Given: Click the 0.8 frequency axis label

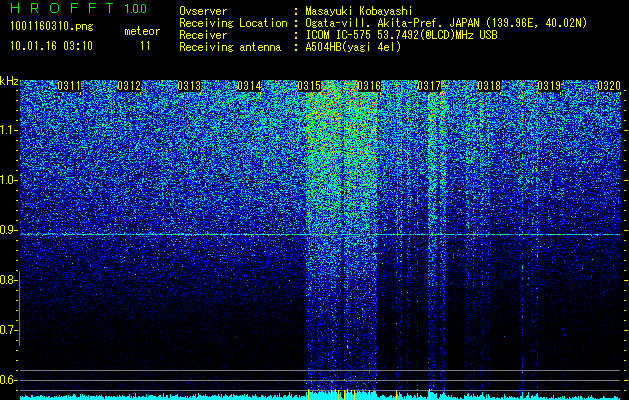Looking at the screenshot, I should pyautogui.click(x=7, y=280).
